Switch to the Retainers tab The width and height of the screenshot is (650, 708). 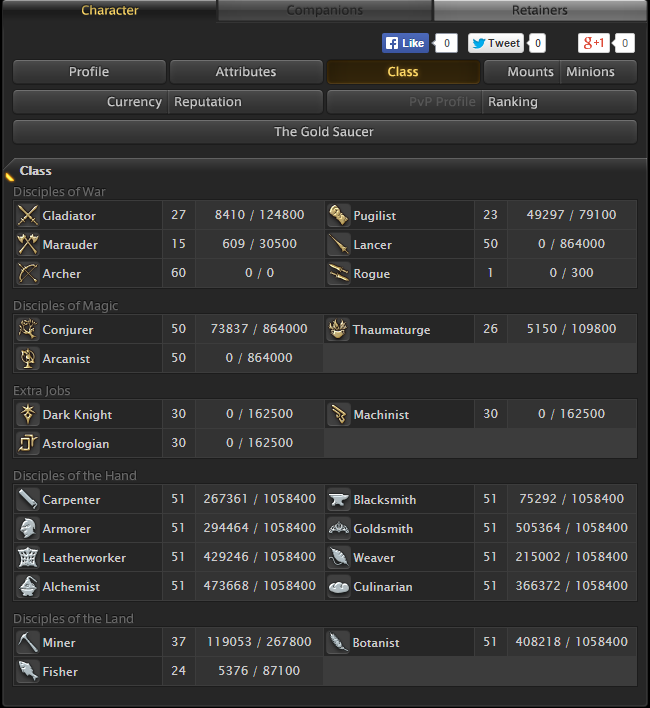click(540, 10)
